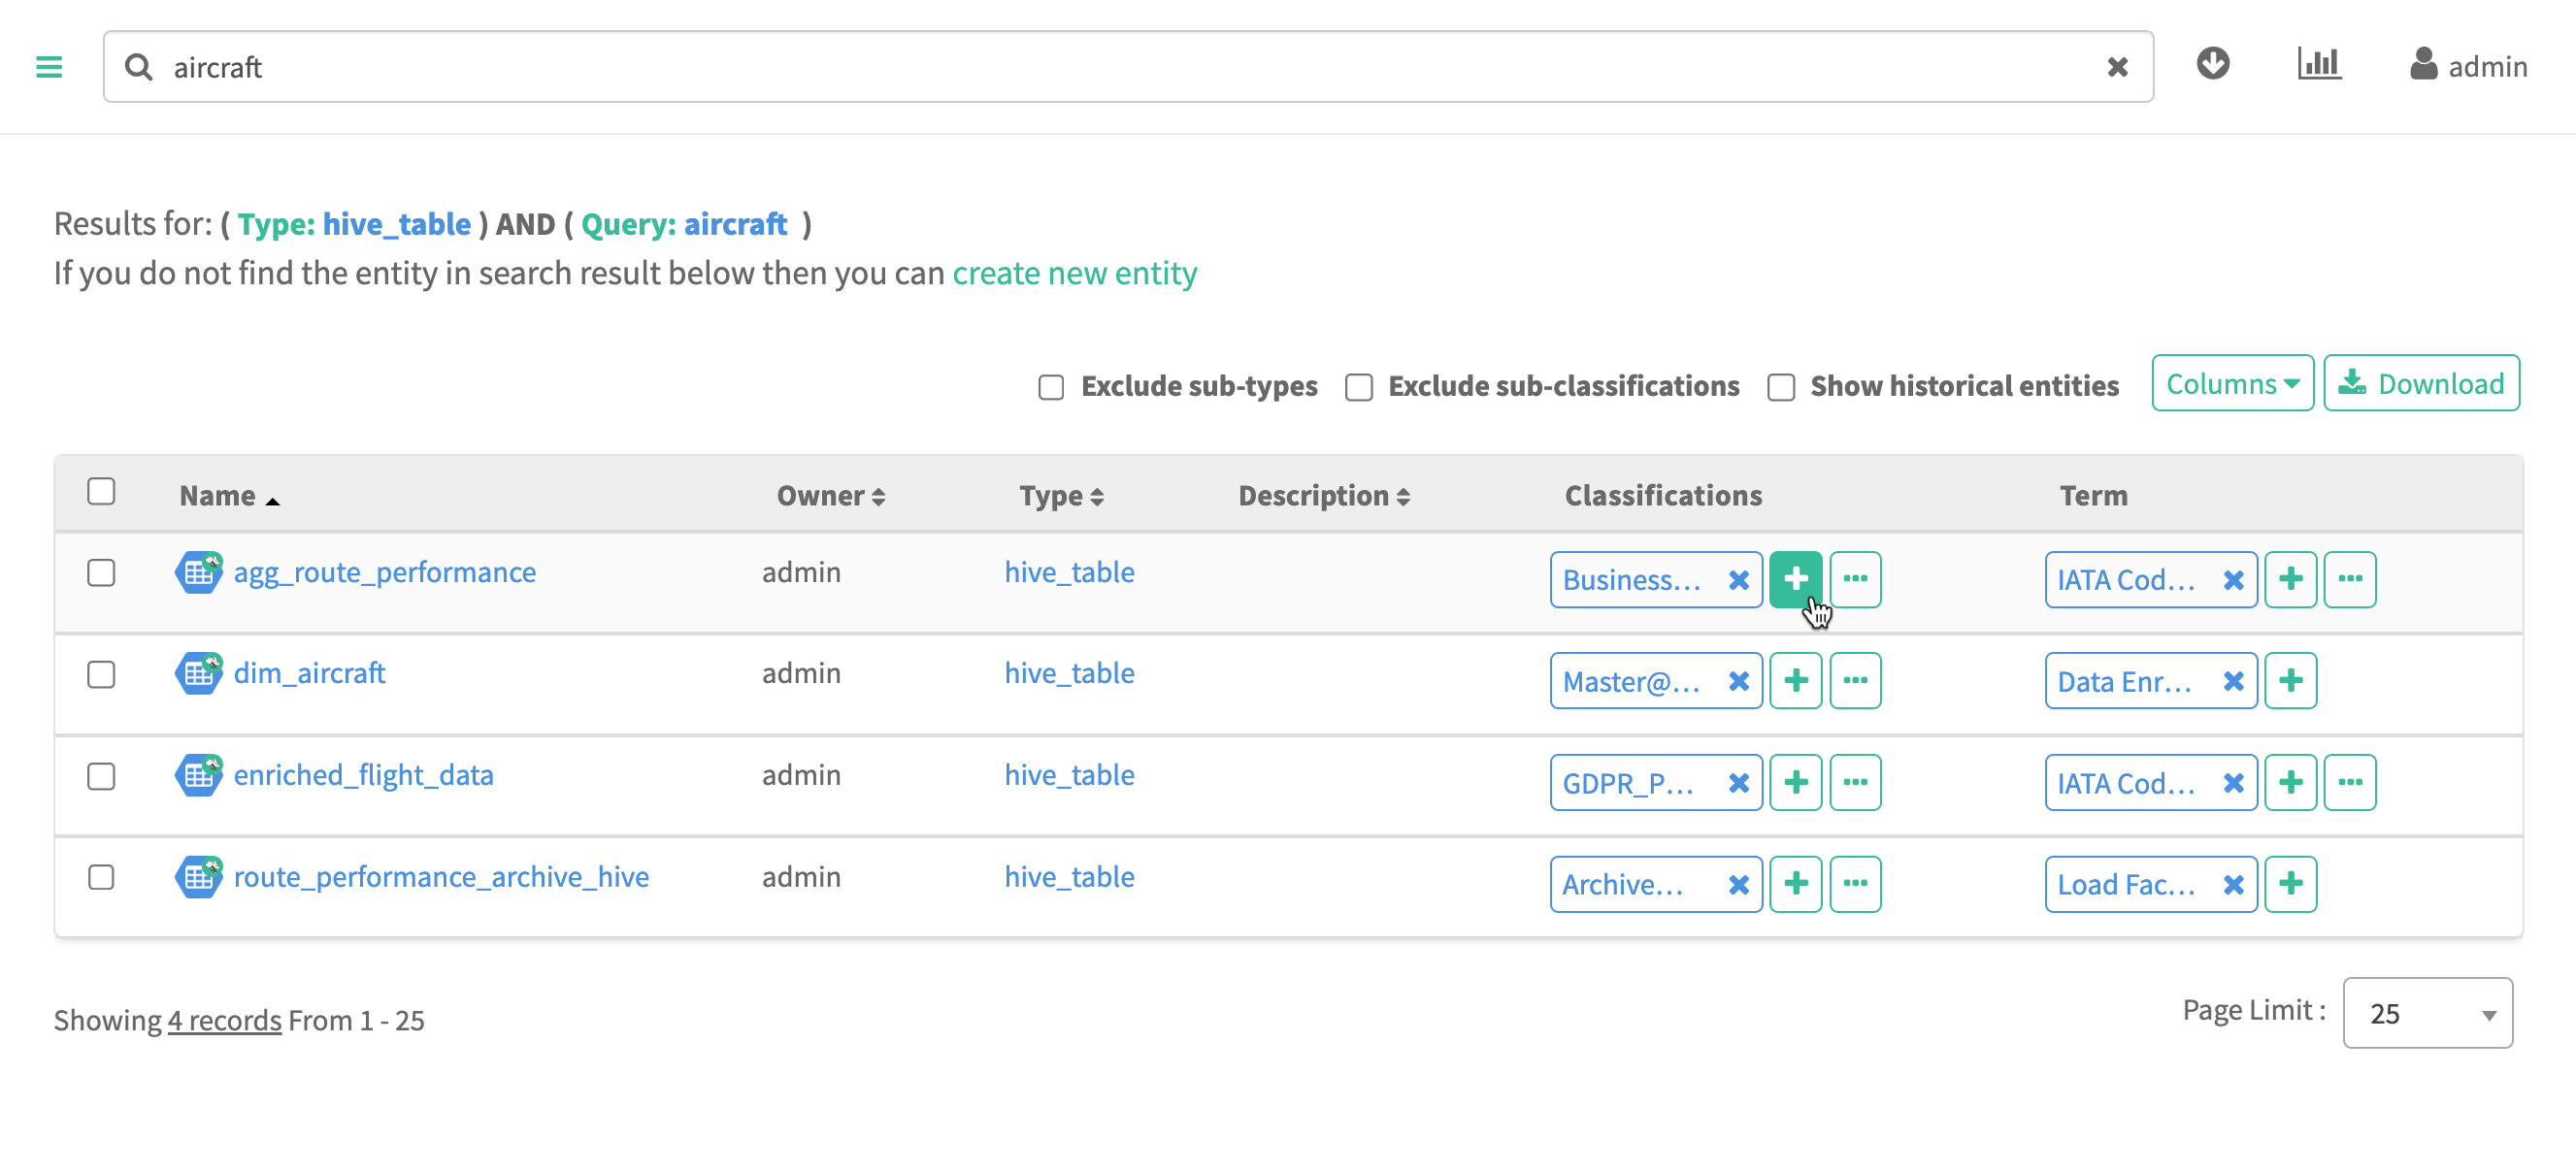This screenshot has height=1172, width=2576.
Task: Expand the Columns dropdown
Action: point(2232,384)
